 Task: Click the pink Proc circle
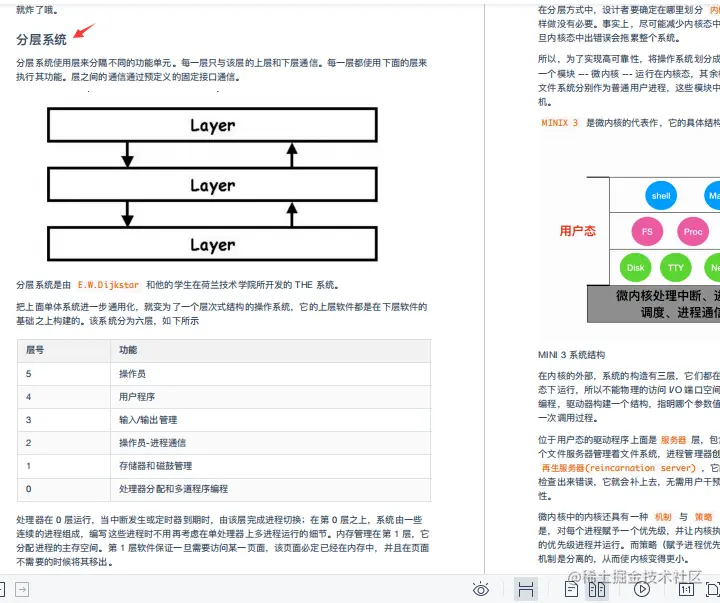(692, 231)
